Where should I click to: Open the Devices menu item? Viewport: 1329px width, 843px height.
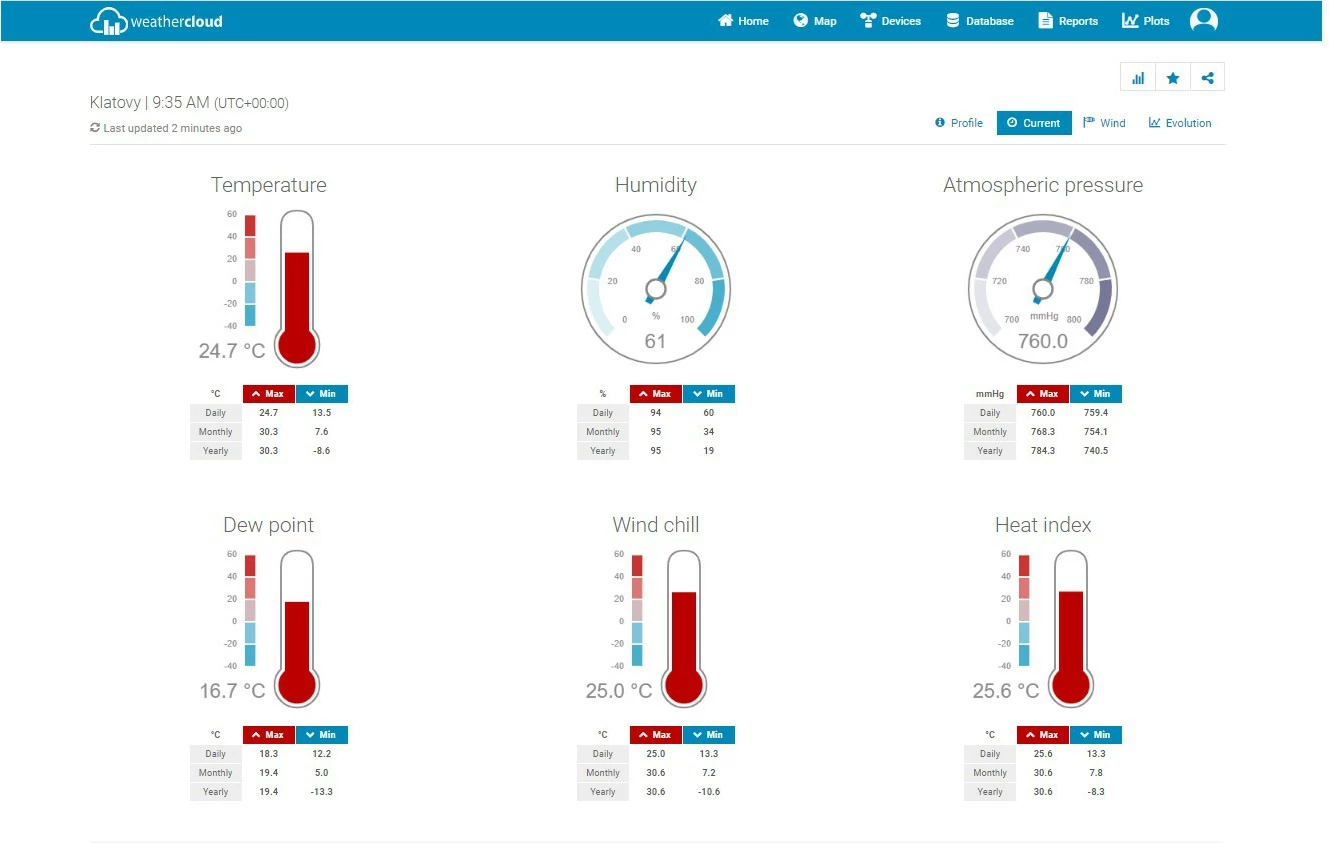pyautogui.click(x=890, y=21)
